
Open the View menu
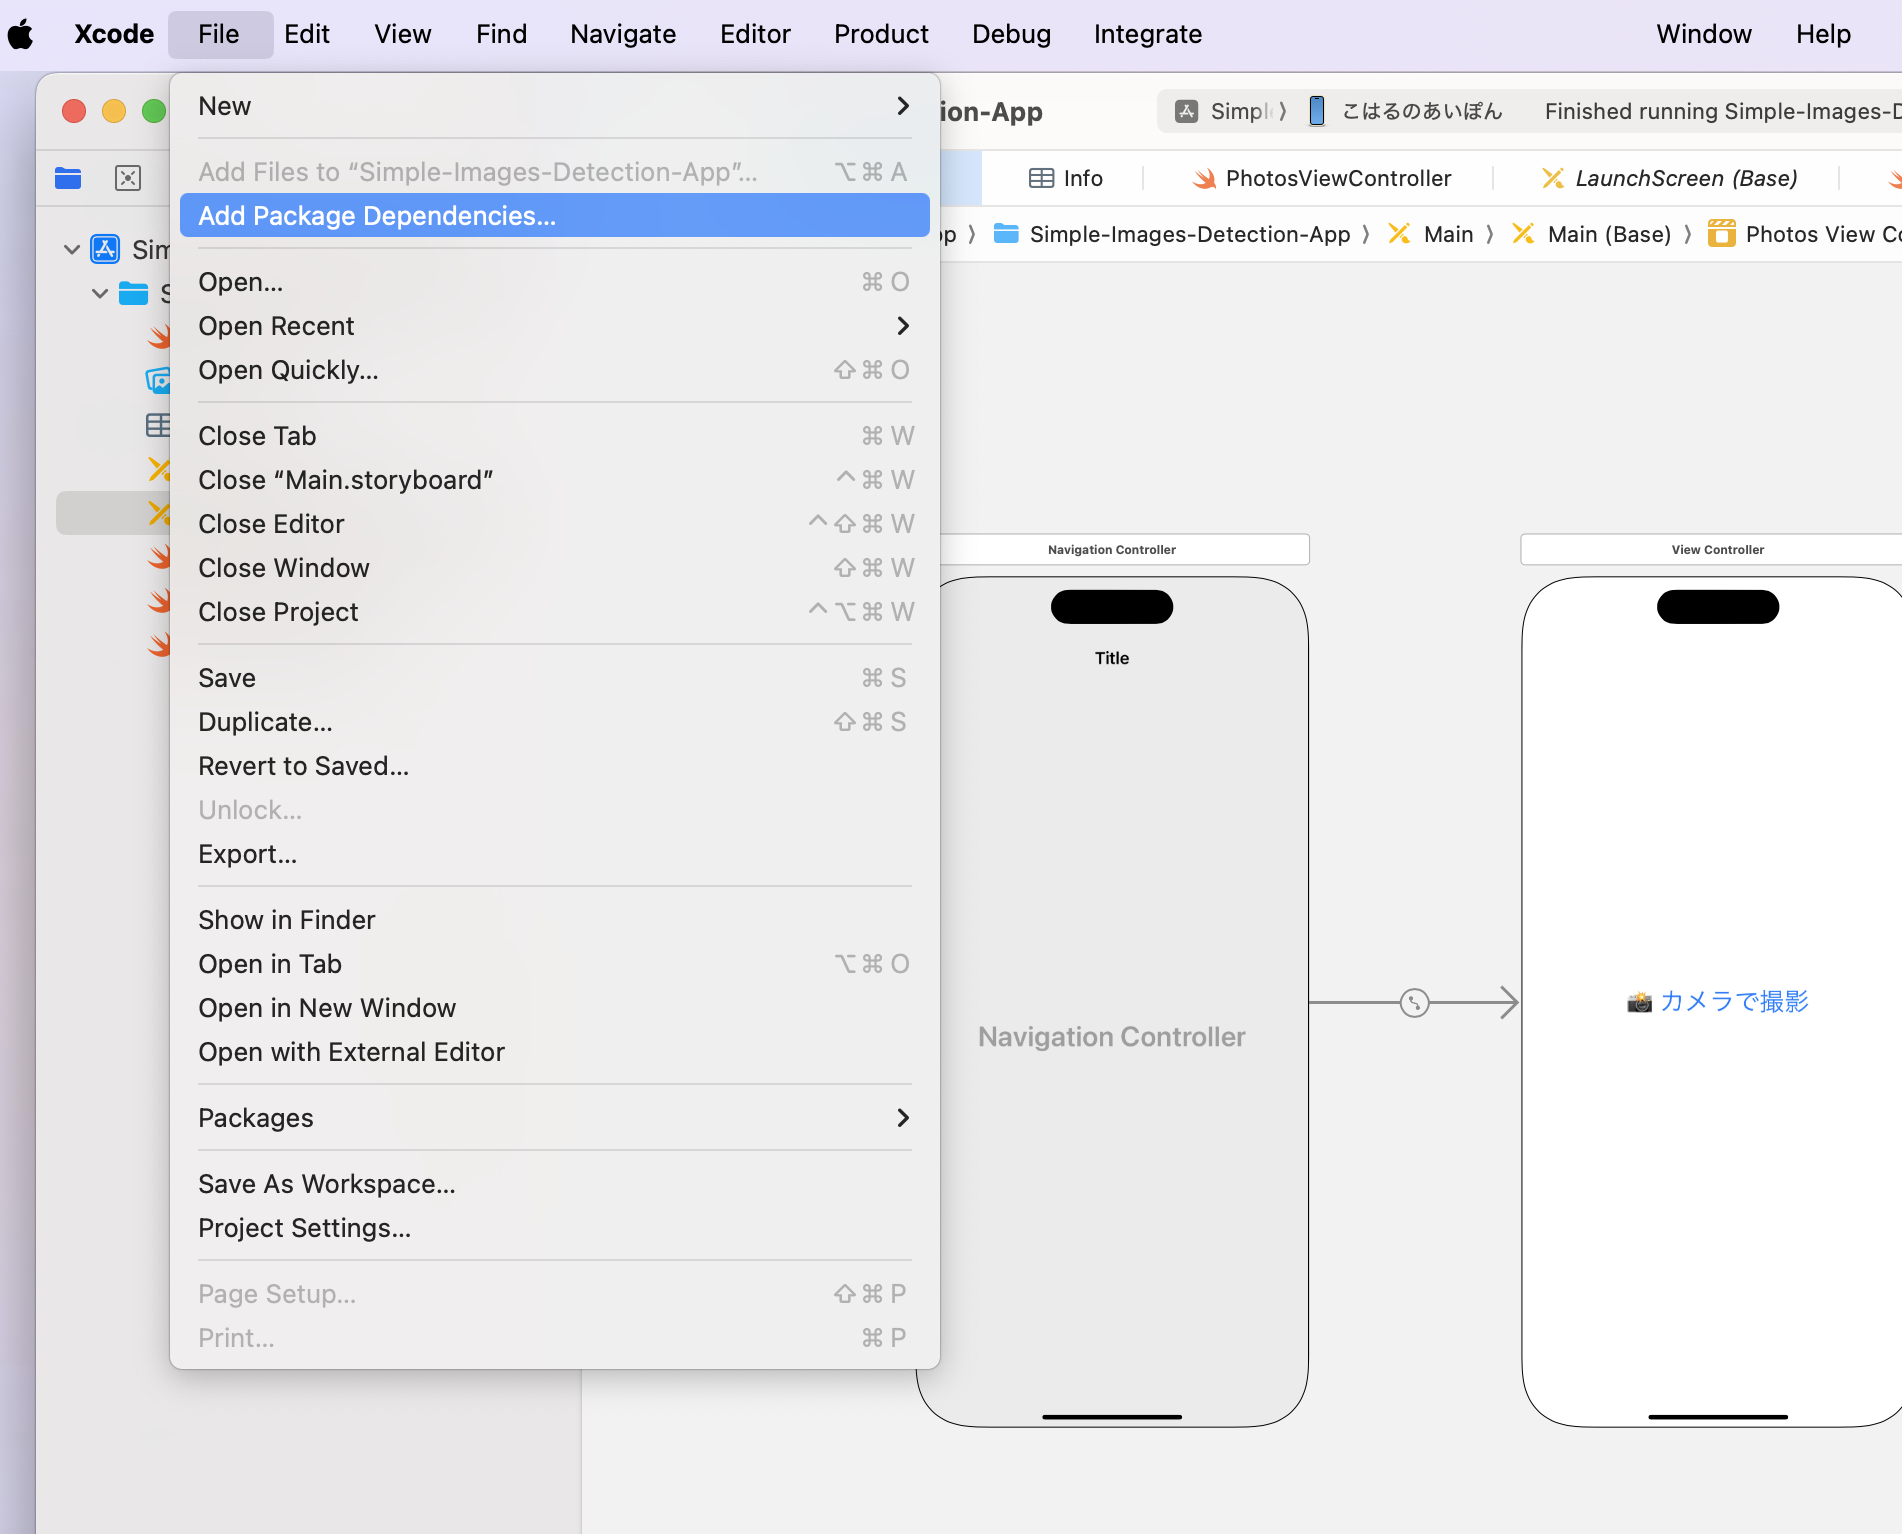point(403,34)
